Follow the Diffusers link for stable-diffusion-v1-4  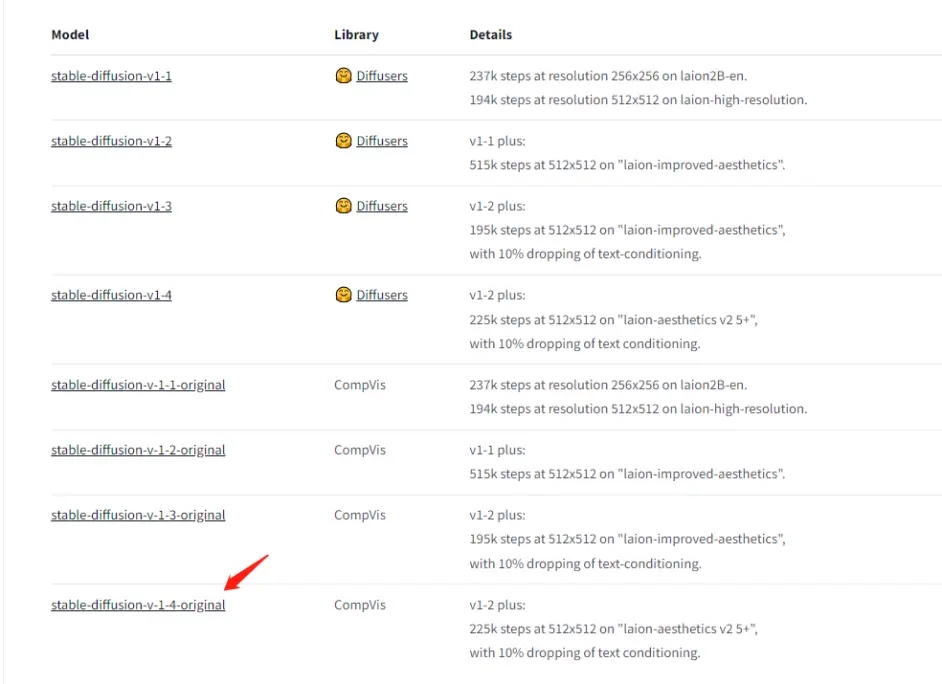[x=382, y=295]
